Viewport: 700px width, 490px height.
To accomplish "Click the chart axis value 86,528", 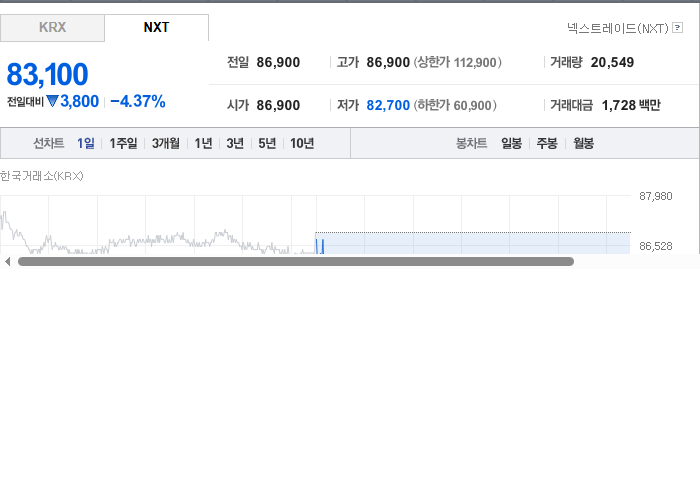I will point(656,246).
